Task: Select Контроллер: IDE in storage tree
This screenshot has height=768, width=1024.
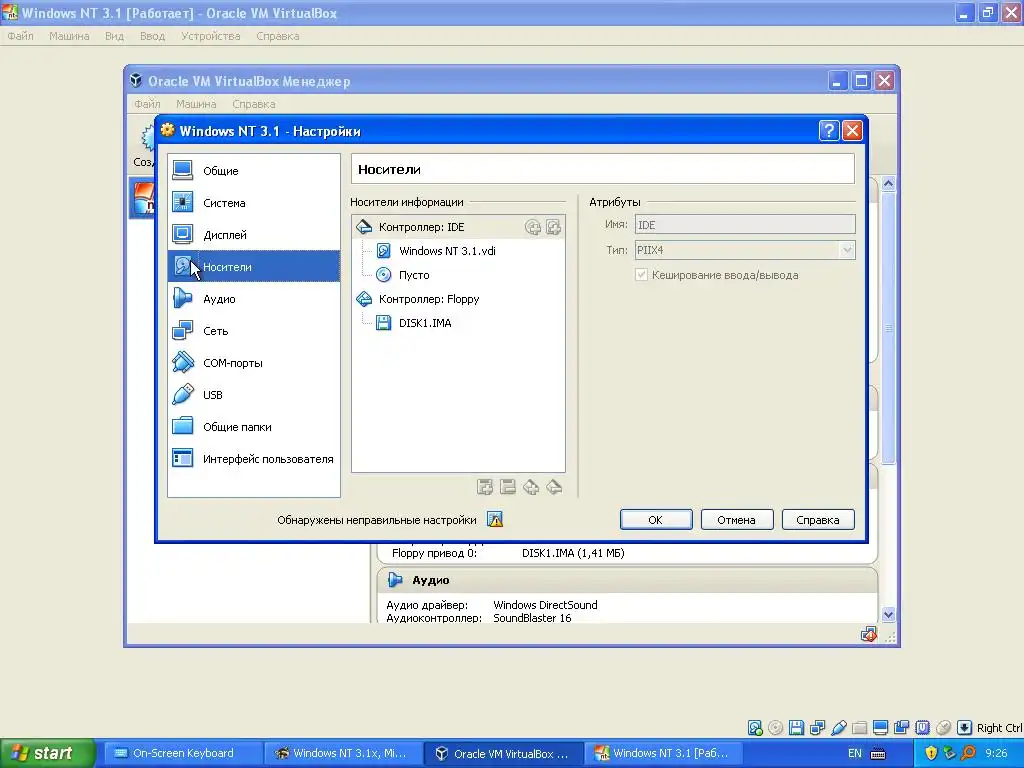Action: [421, 227]
